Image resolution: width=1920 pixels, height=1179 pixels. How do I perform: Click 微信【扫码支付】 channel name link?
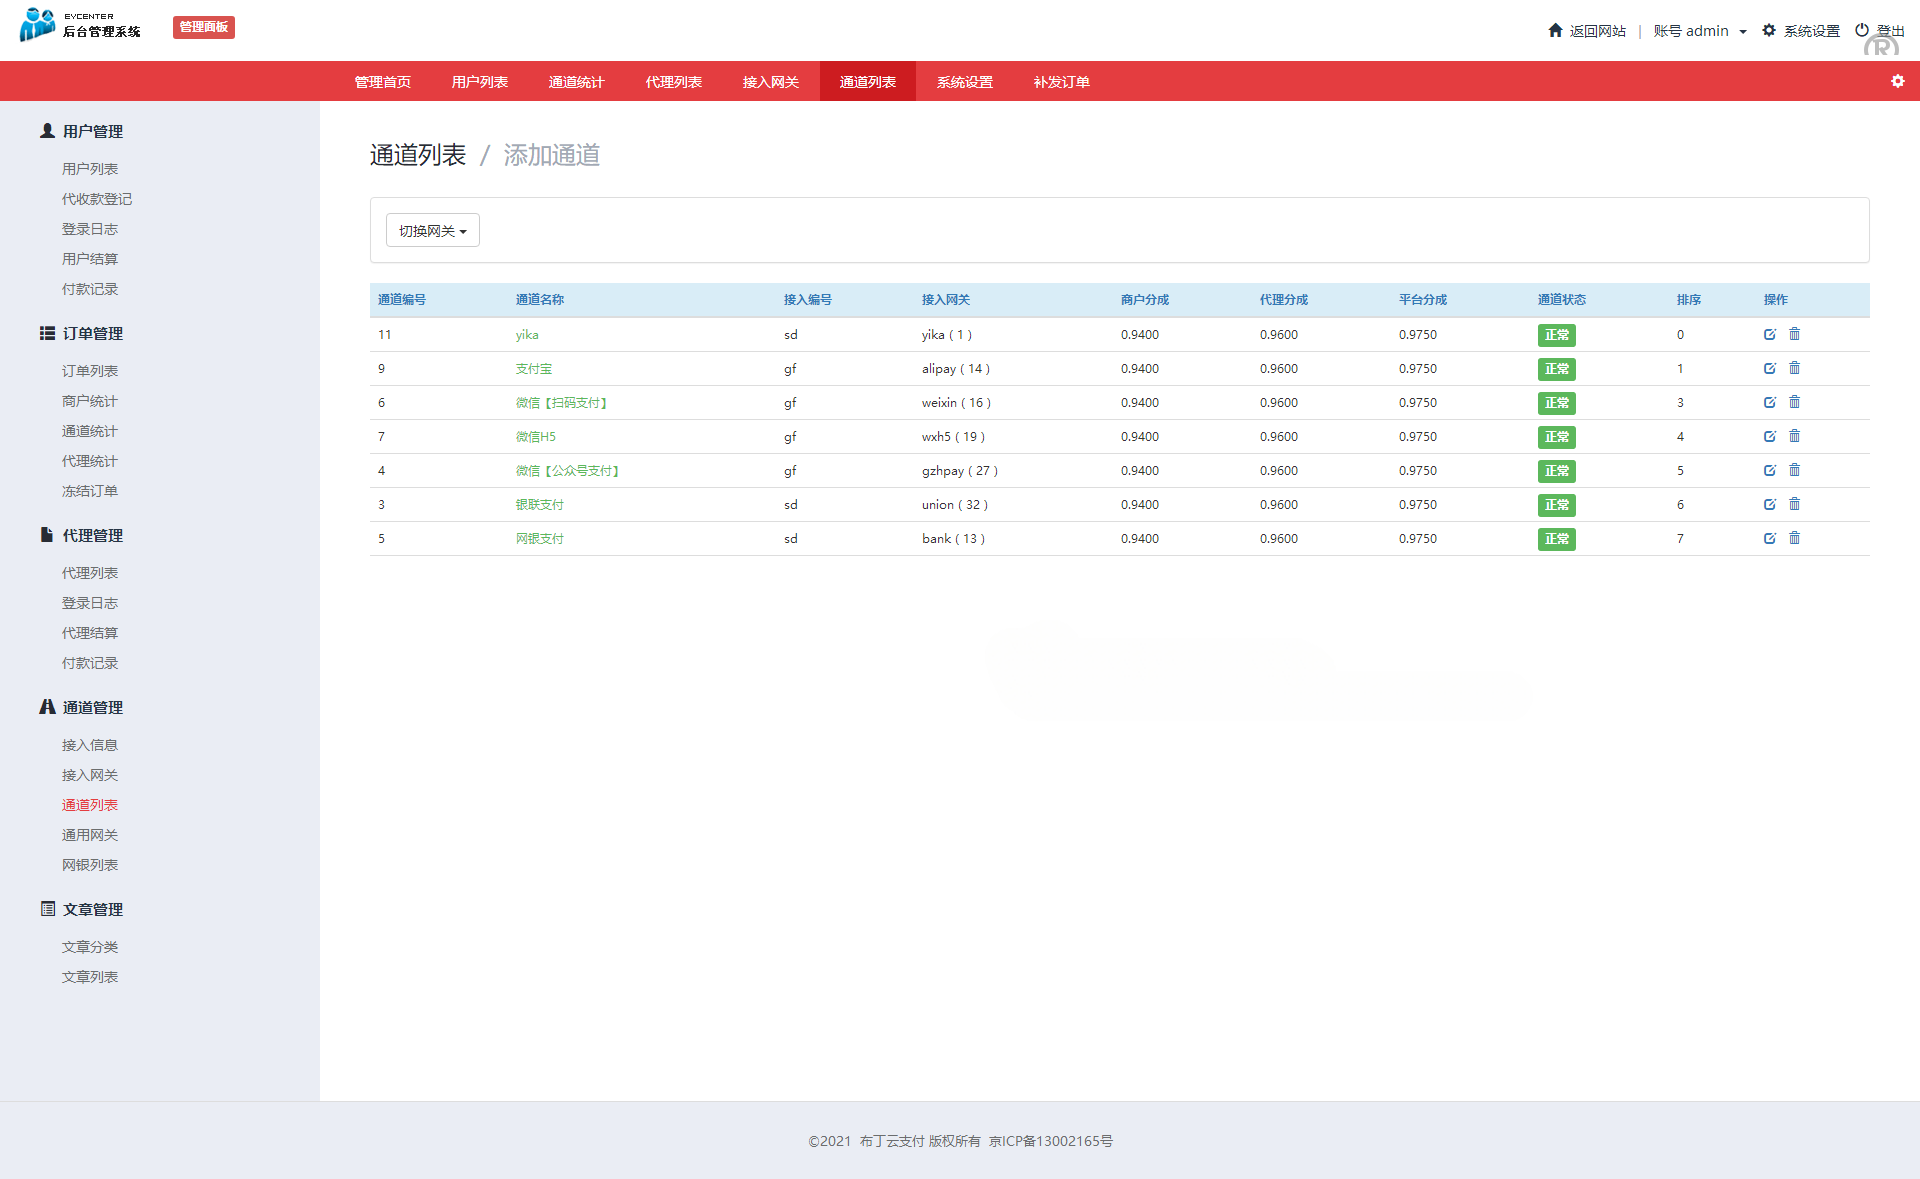coord(561,403)
